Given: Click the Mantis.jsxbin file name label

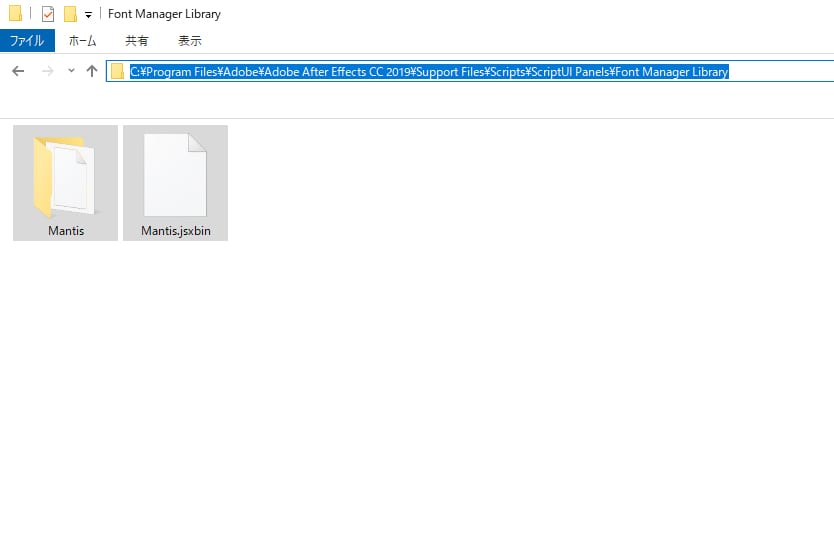Looking at the screenshot, I should pyautogui.click(x=176, y=231).
